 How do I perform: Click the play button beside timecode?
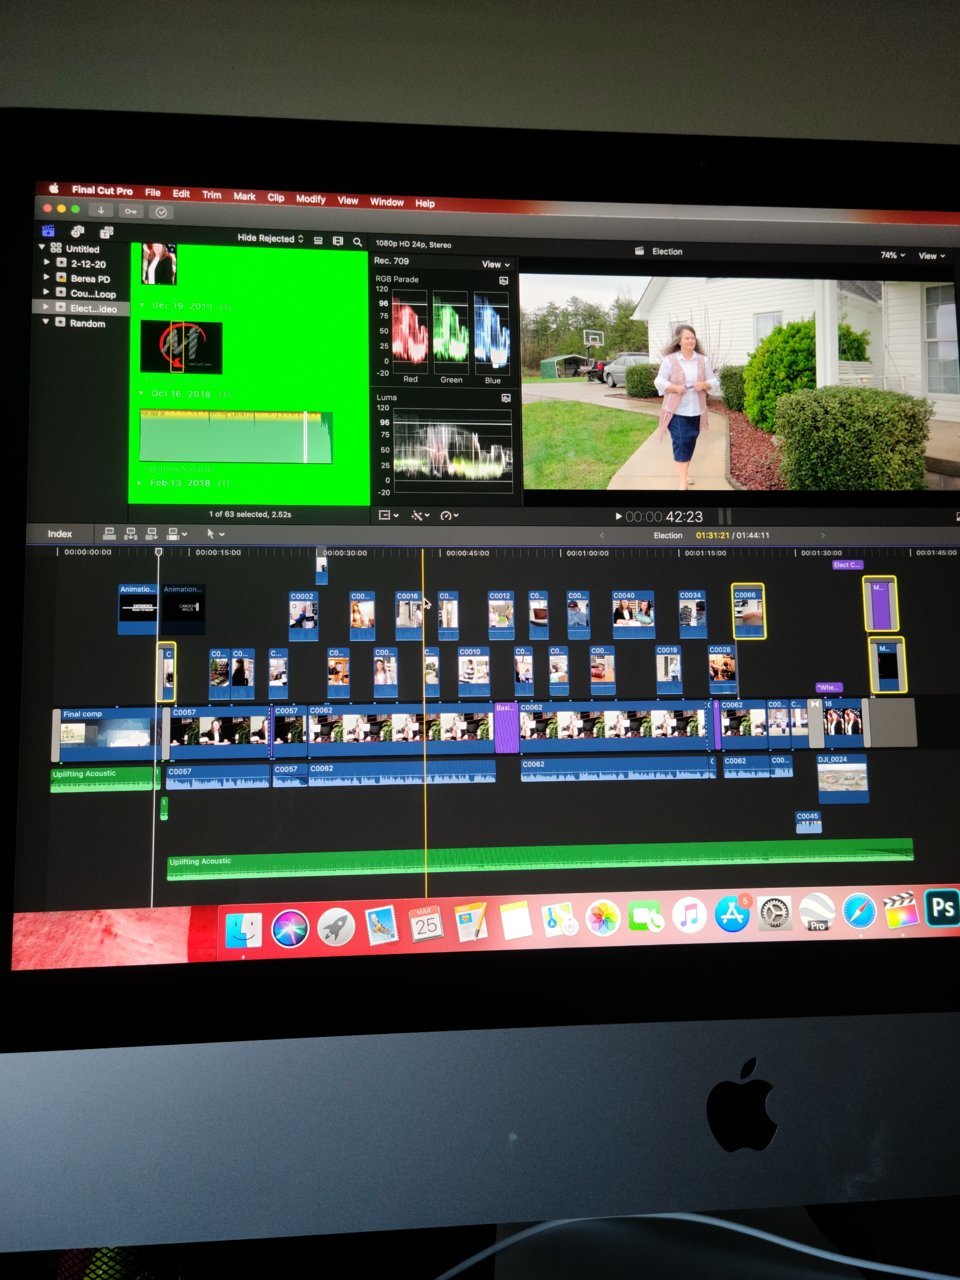coord(618,517)
